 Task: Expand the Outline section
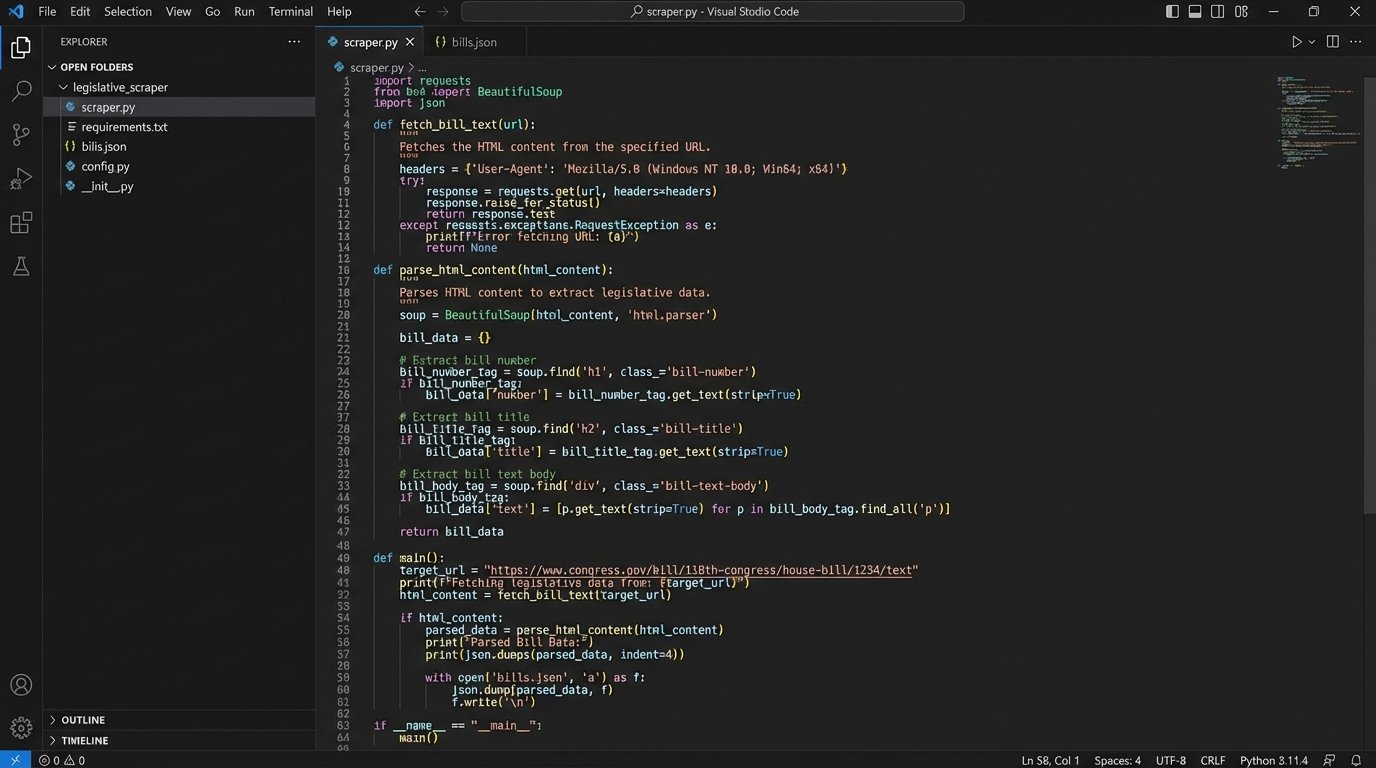pos(82,720)
